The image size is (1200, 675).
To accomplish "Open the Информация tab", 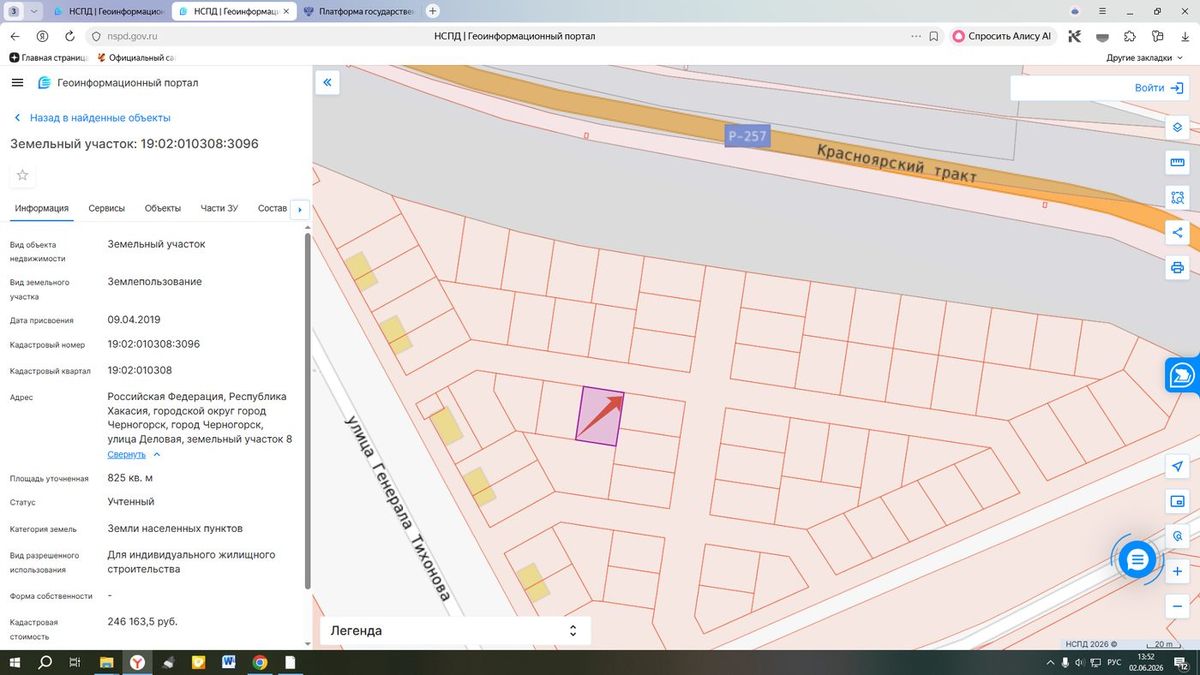I will (x=42, y=208).
